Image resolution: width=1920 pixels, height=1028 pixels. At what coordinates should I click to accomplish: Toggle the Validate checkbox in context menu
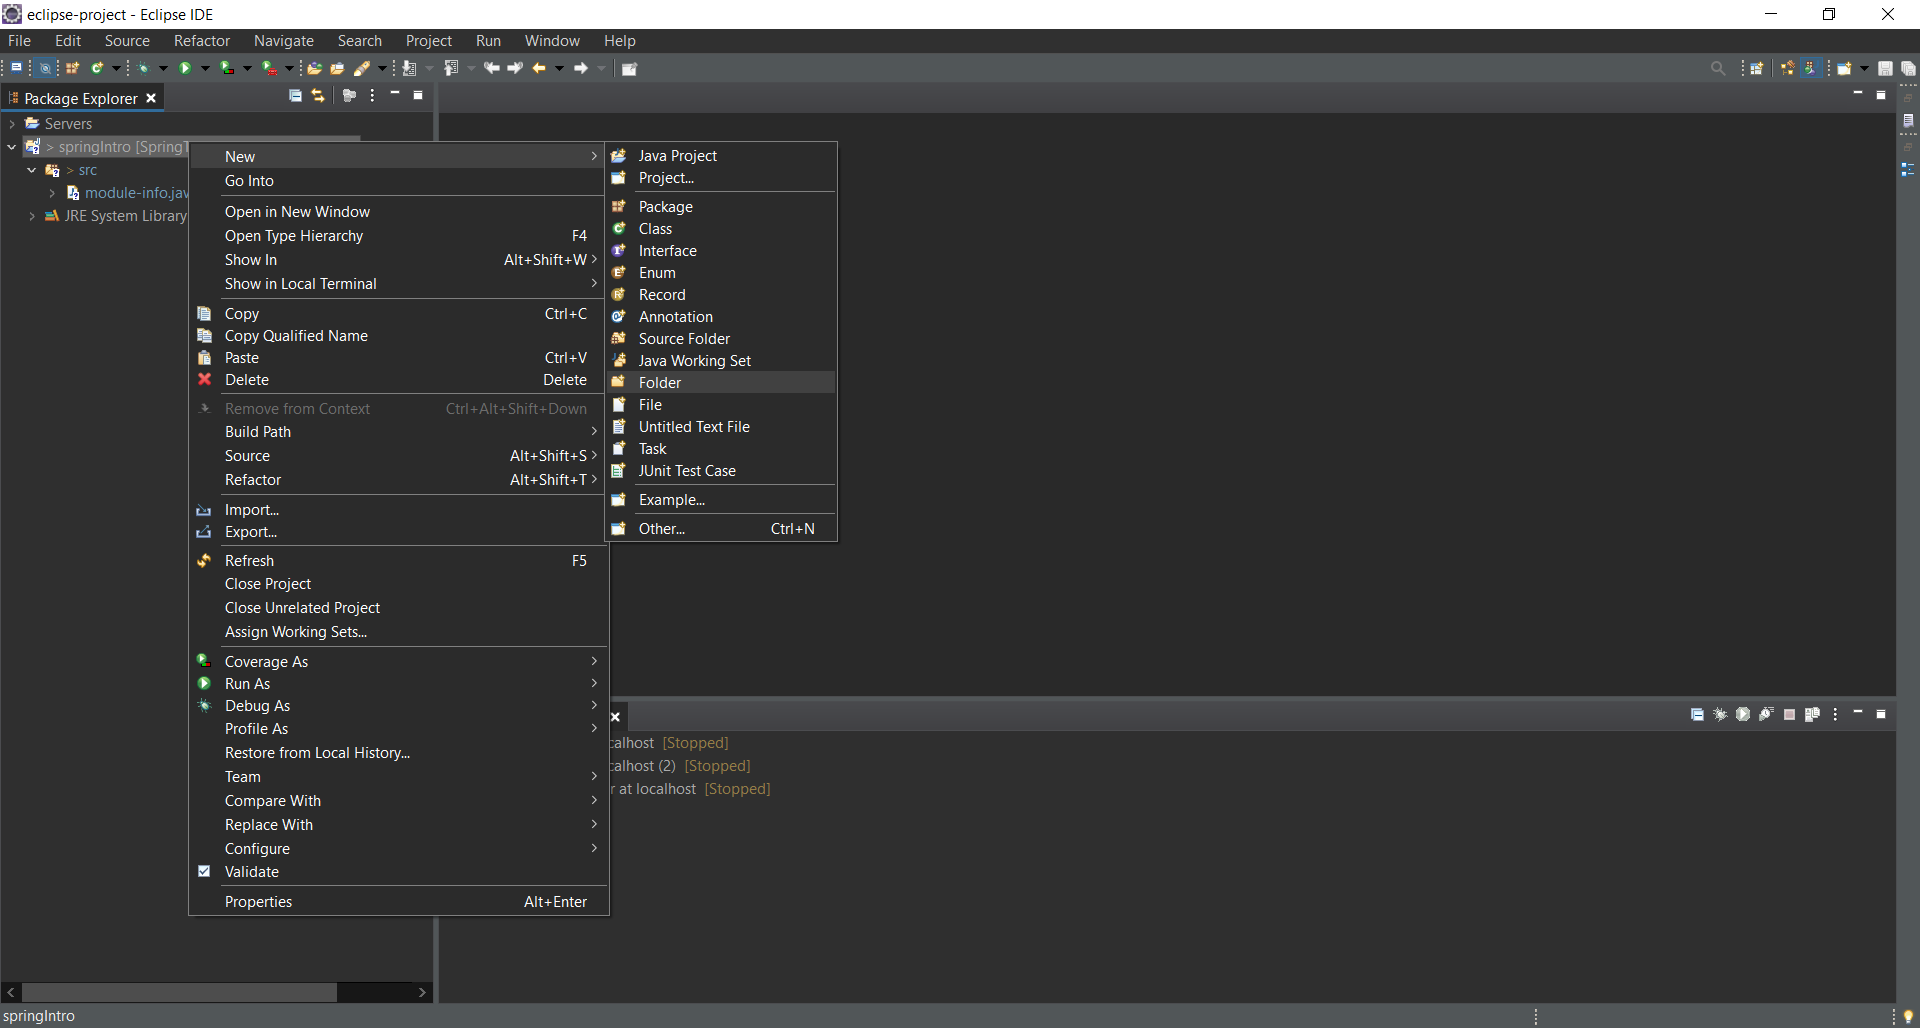point(204,871)
